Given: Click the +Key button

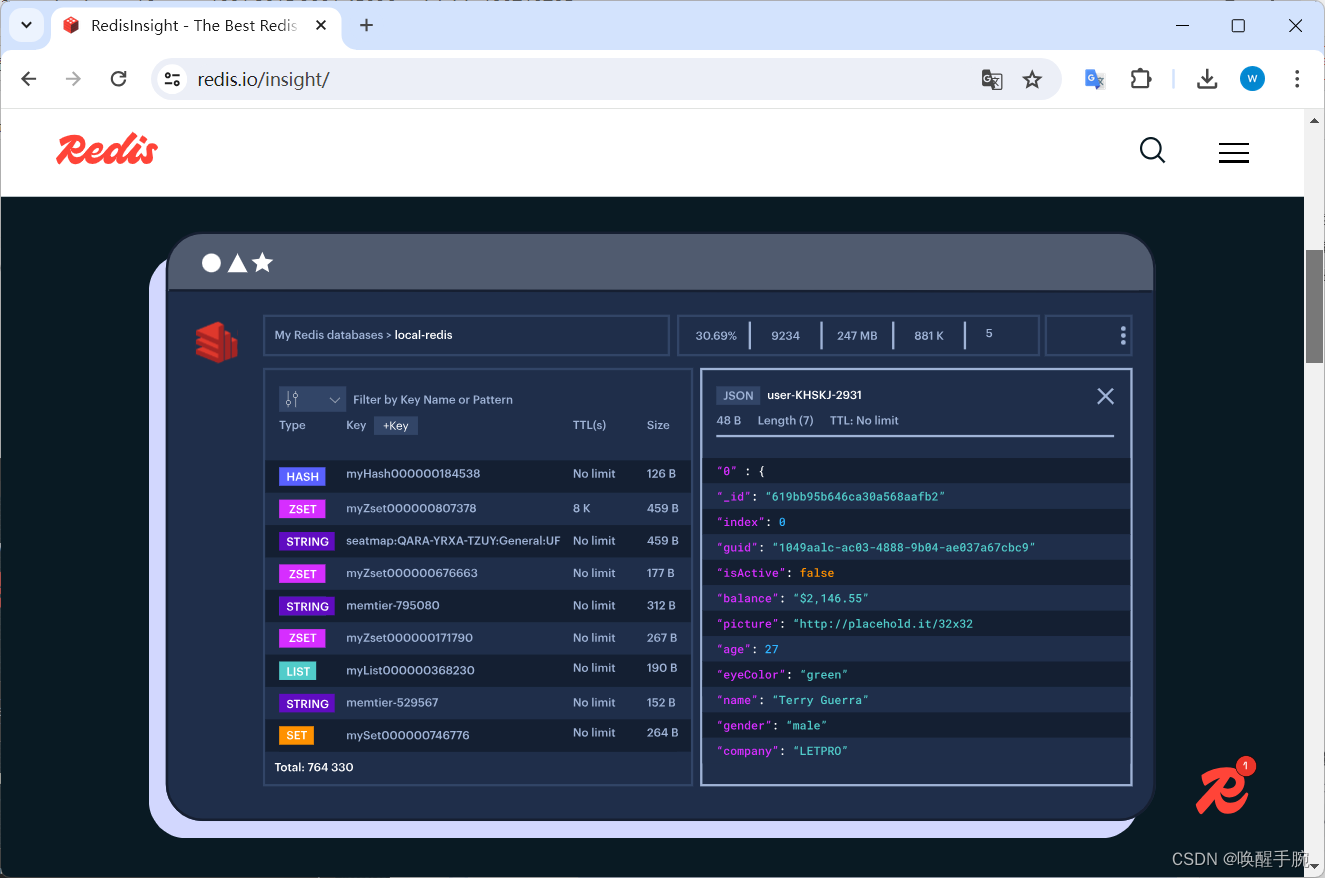Looking at the screenshot, I should (x=396, y=425).
